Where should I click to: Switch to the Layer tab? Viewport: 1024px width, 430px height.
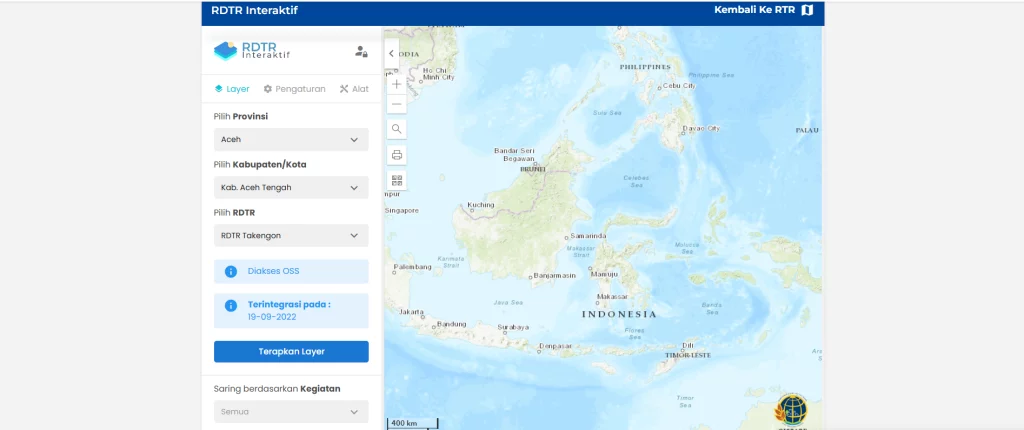232,88
